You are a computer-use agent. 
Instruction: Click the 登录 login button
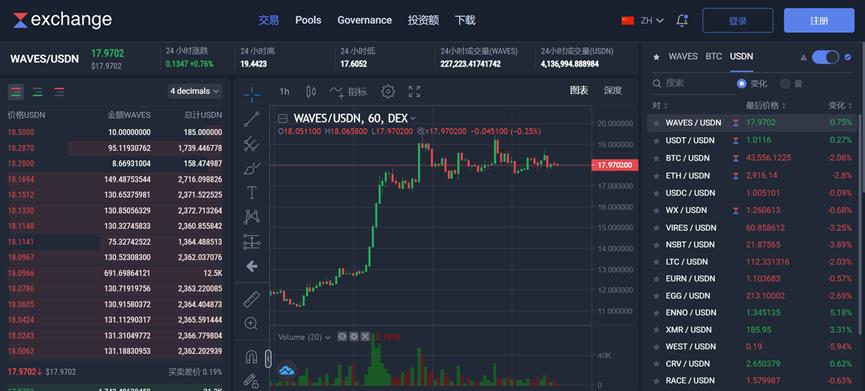pyautogui.click(x=738, y=20)
